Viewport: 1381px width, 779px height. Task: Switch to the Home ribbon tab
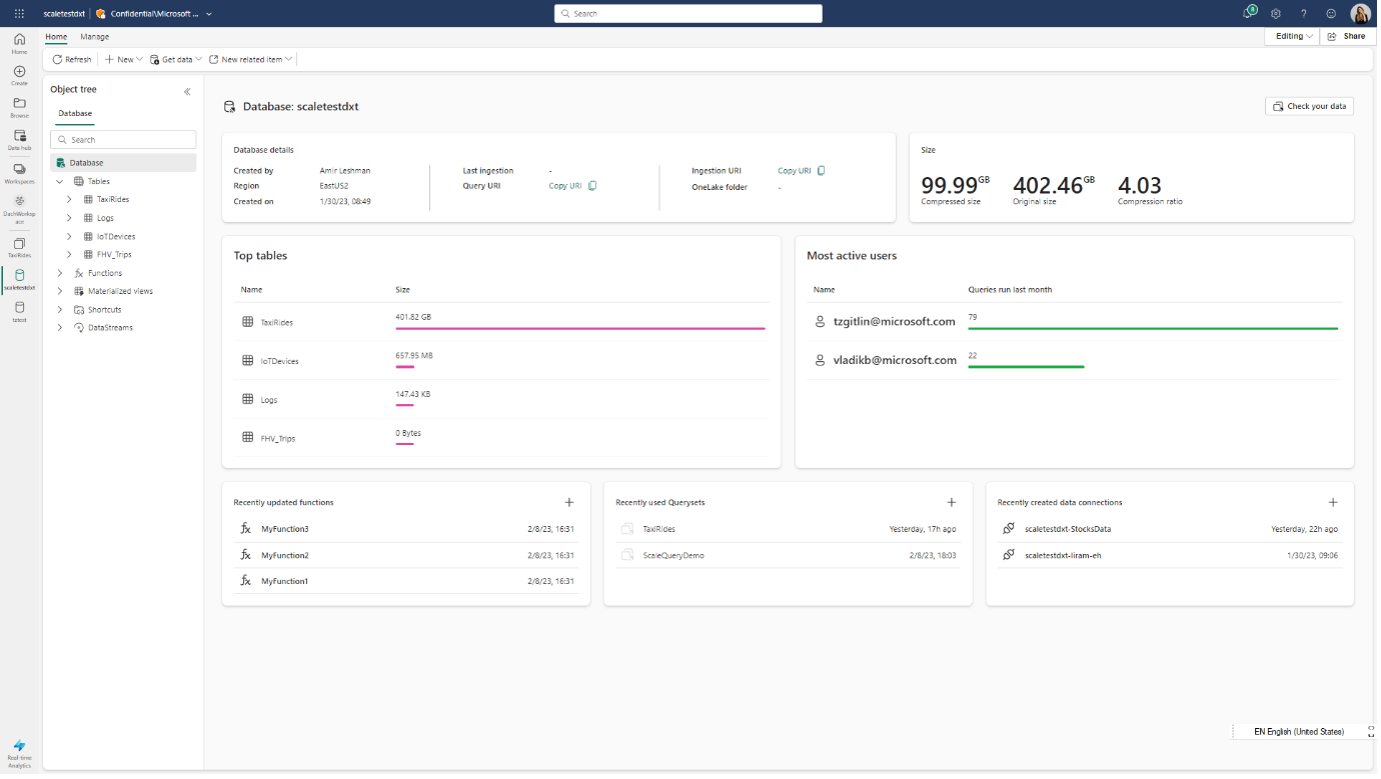click(x=56, y=37)
